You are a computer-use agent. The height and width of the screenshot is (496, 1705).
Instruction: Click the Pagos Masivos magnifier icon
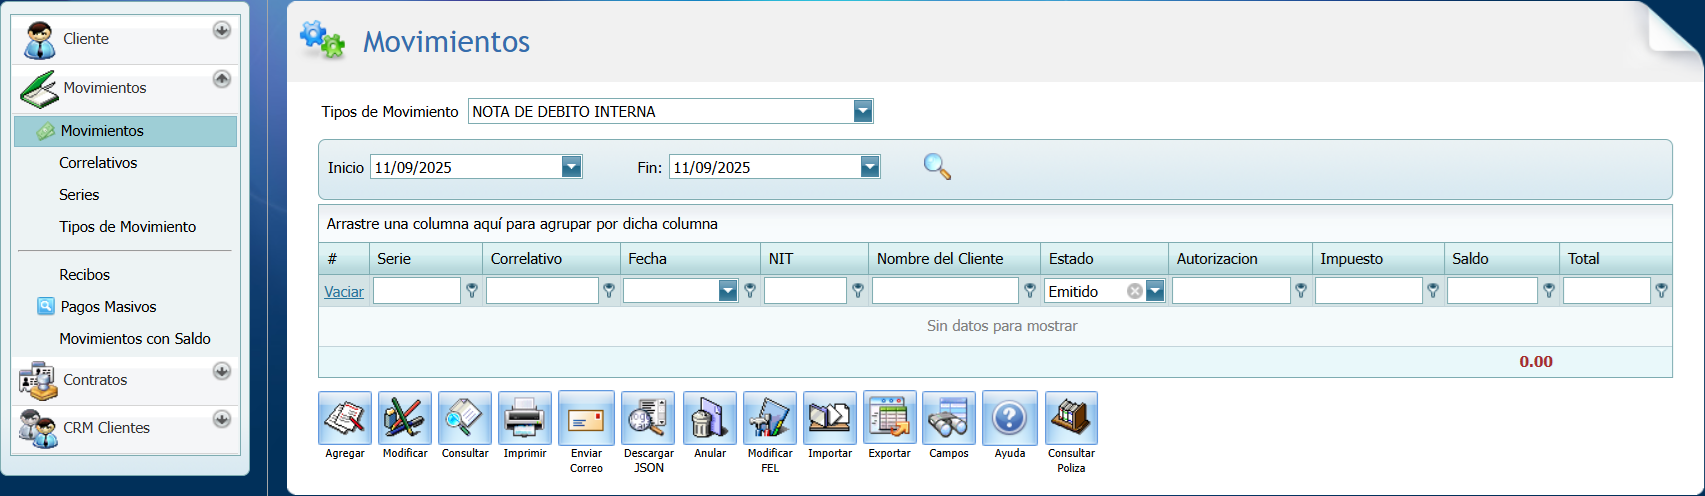46,306
